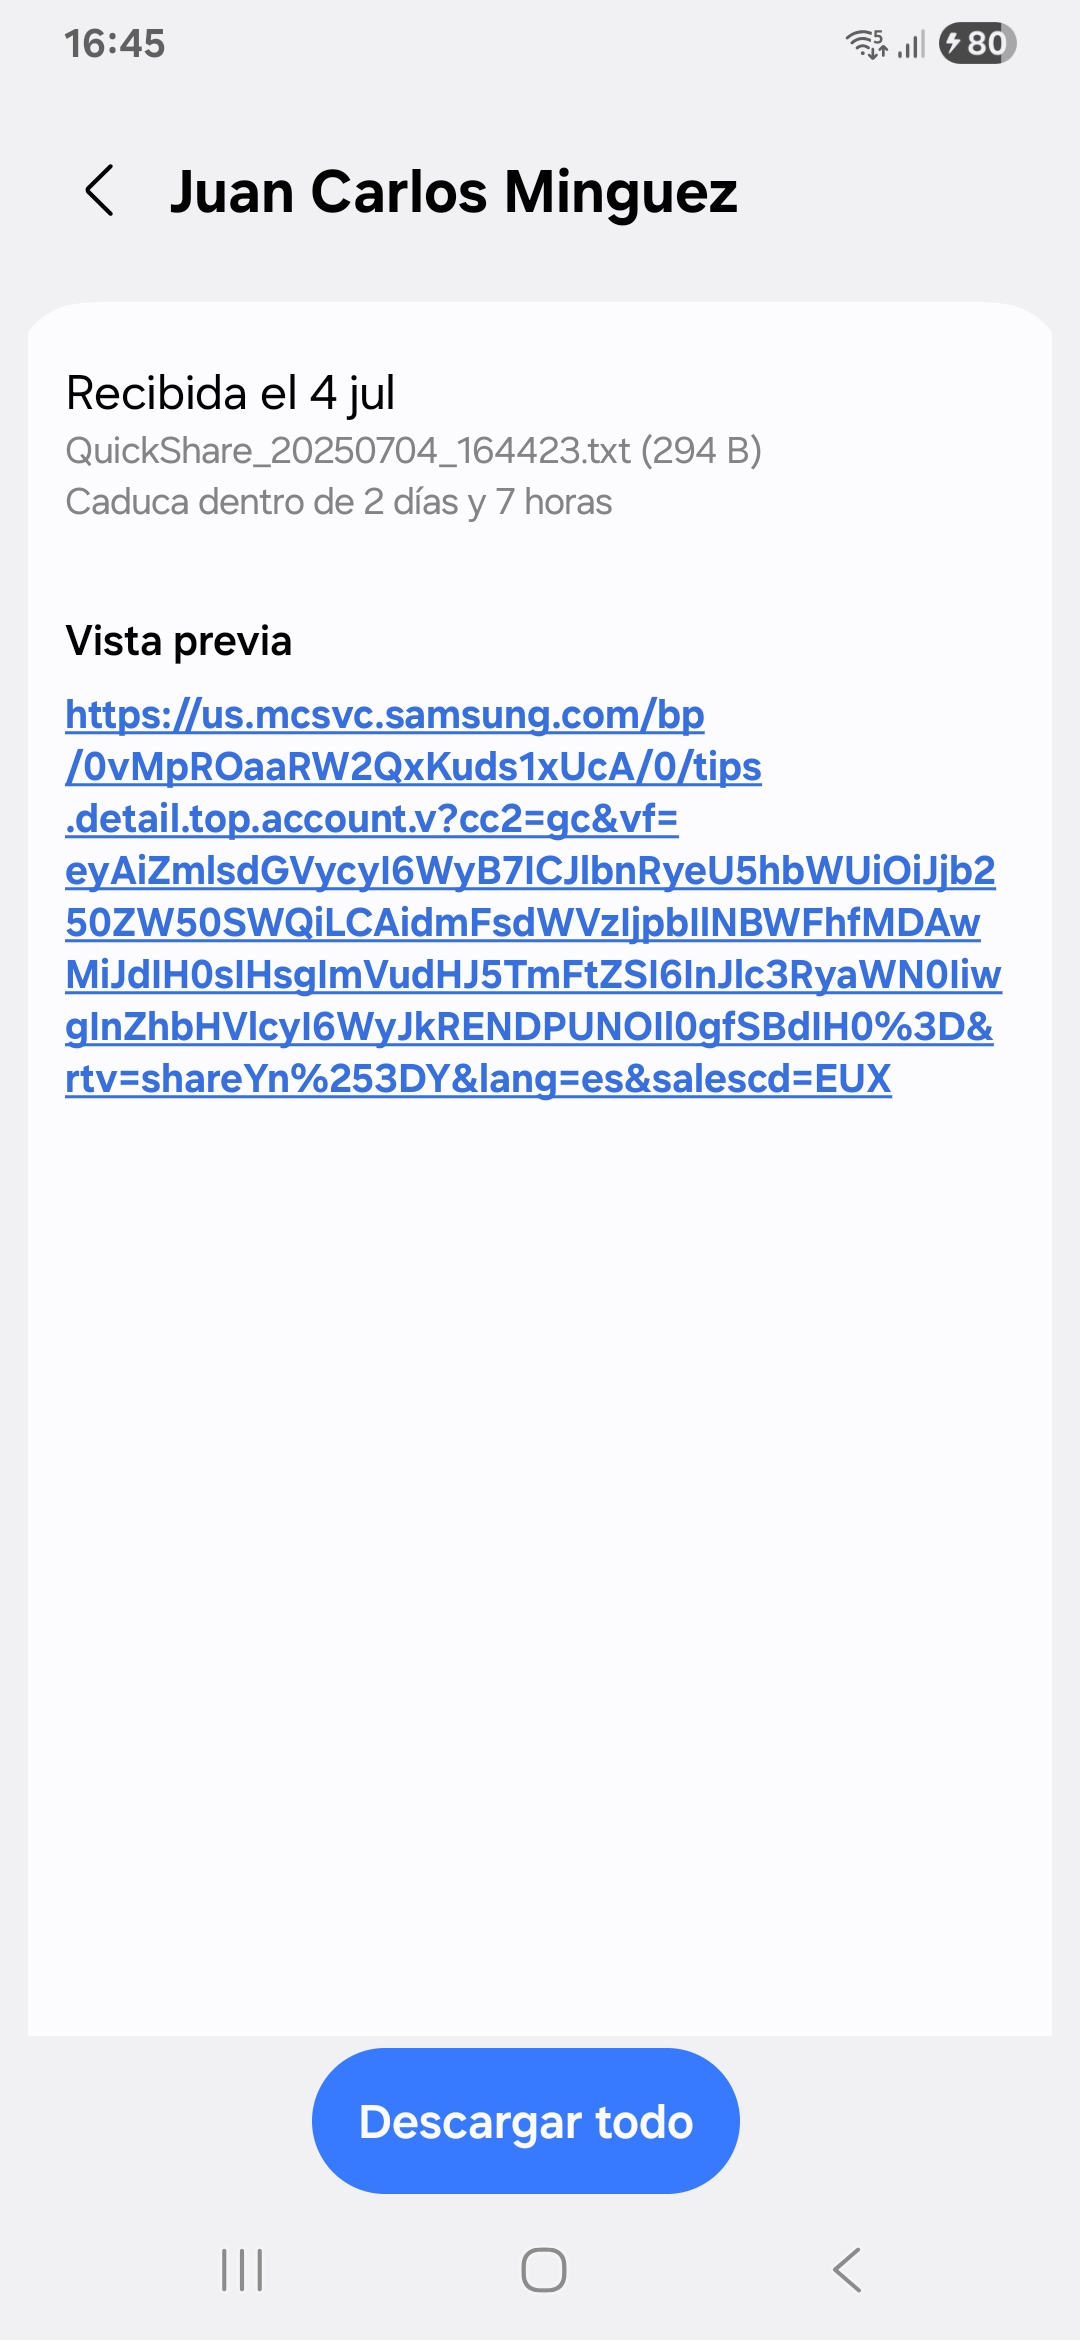Tap the Recibida el 4 jul heading

[230, 393]
